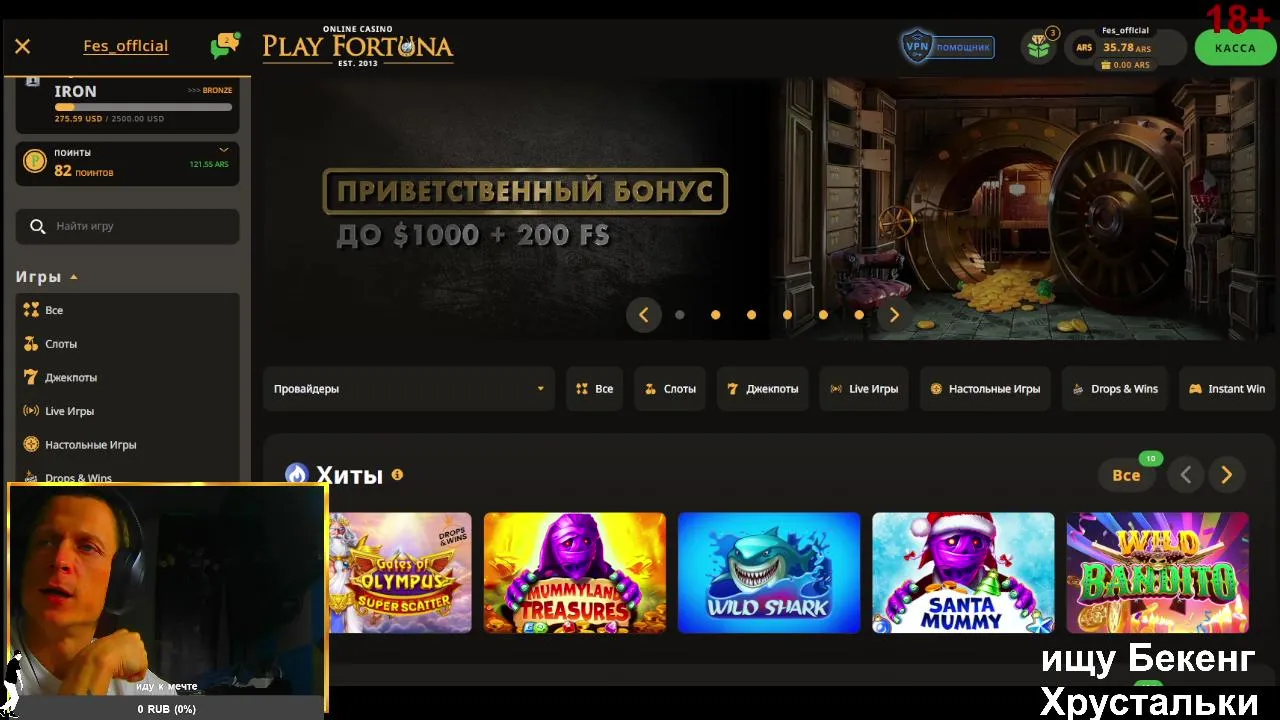Image resolution: width=1280 pixels, height=720 pixels.
Task: Click the search magnifier icon
Action: tap(38, 226)
